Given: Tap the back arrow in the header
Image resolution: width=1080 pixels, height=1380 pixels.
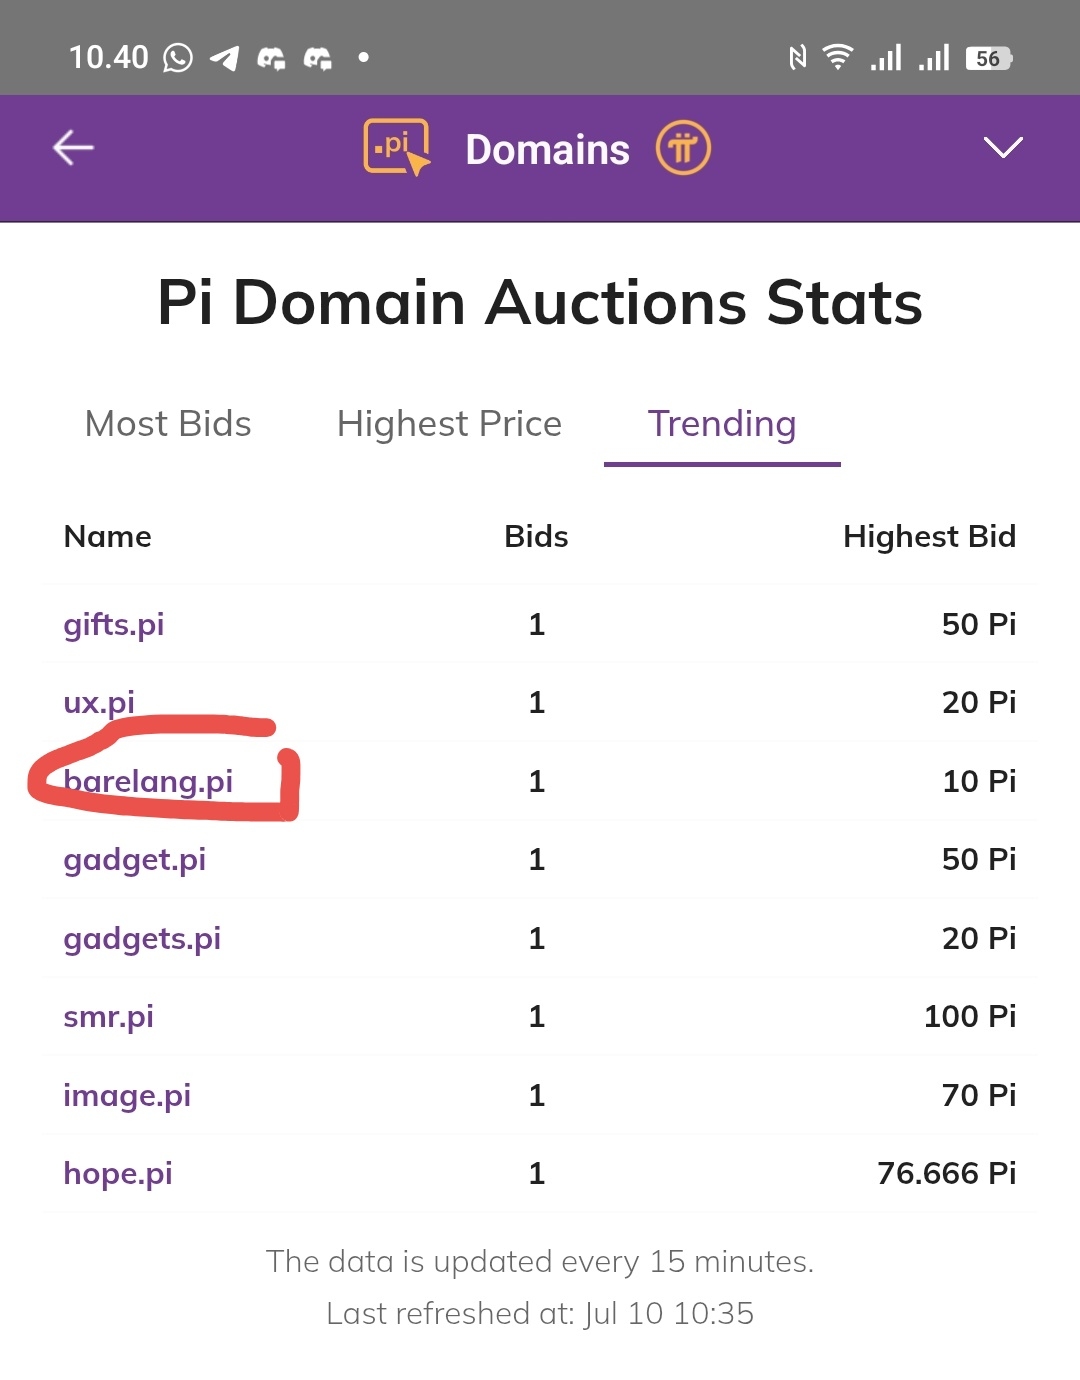Looking at the screenshot, I should (73, 148).
